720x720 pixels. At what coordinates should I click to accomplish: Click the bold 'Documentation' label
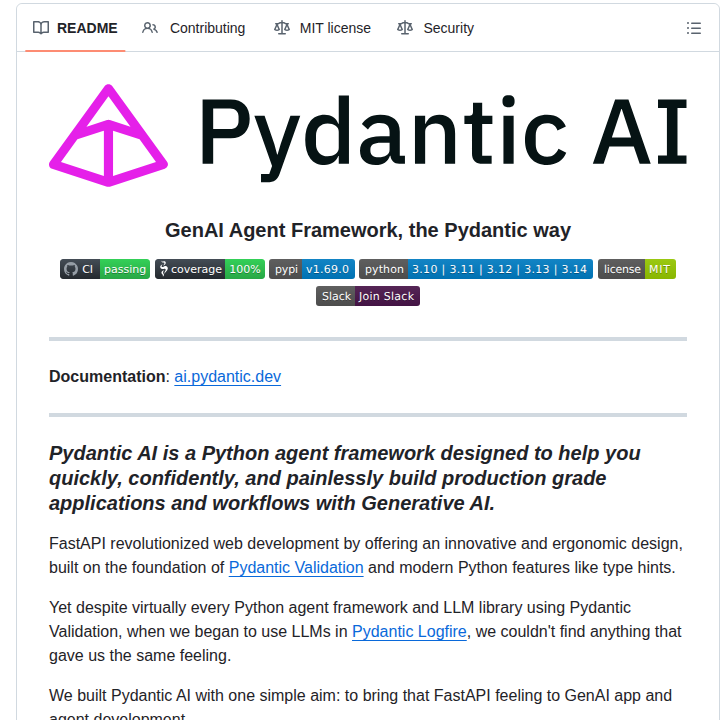[x=107, y=377]
